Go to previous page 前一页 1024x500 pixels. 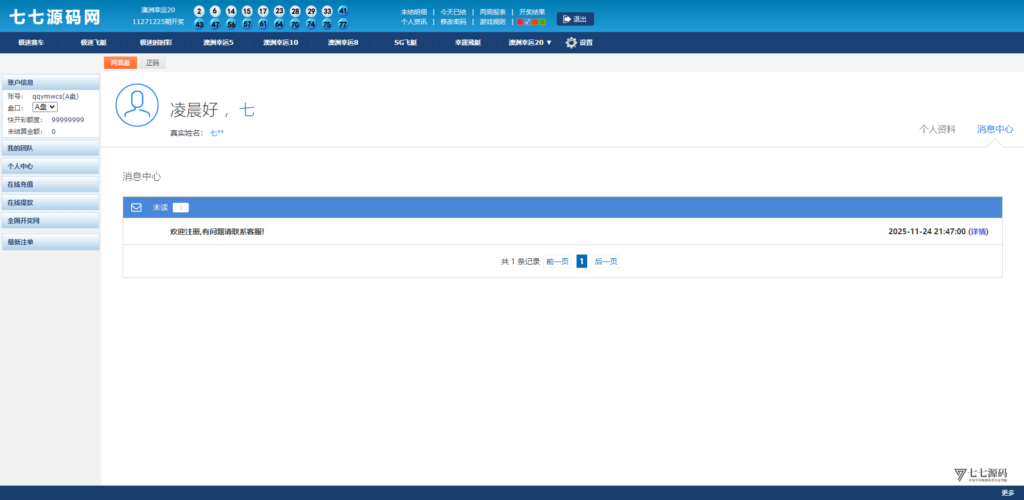tap(558, 261)
